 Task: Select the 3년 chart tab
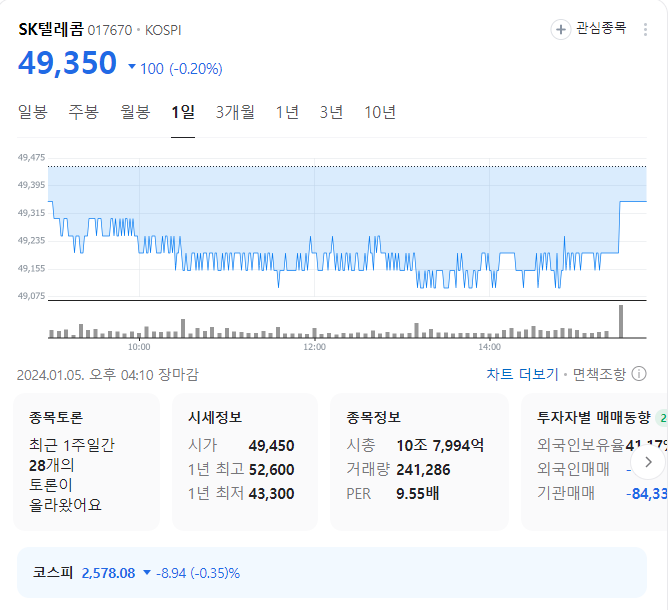point(331,112)
